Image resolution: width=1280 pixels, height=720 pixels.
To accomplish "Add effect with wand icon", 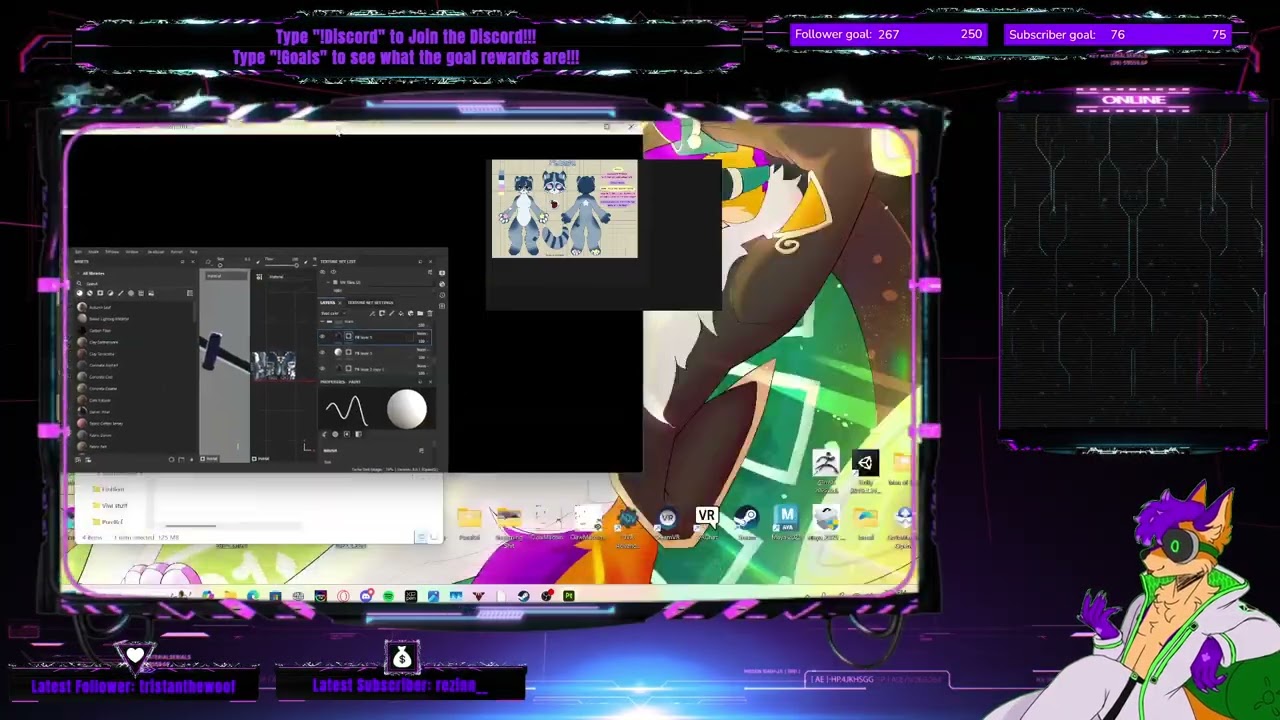I will pos(372,313).
